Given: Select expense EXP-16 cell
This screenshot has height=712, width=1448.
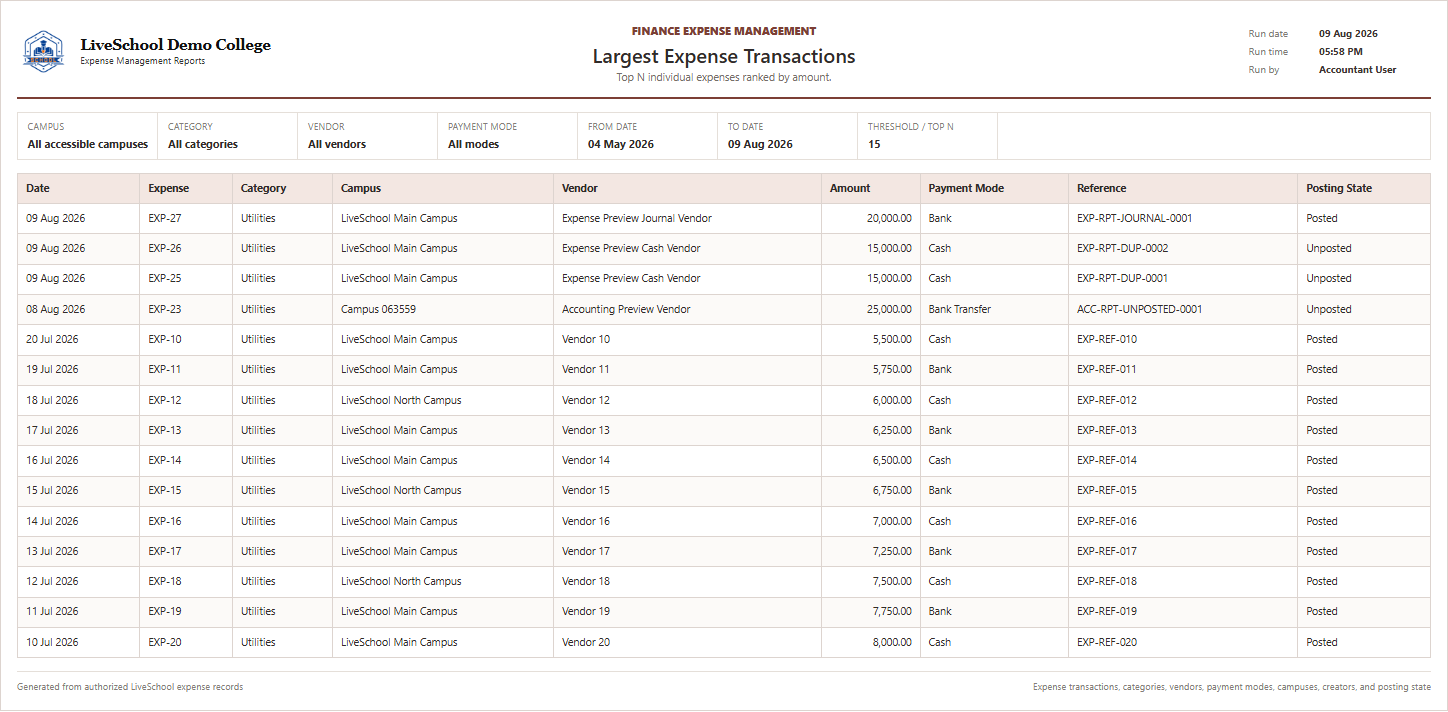Looking at the screenshot, I should (186, 521).
